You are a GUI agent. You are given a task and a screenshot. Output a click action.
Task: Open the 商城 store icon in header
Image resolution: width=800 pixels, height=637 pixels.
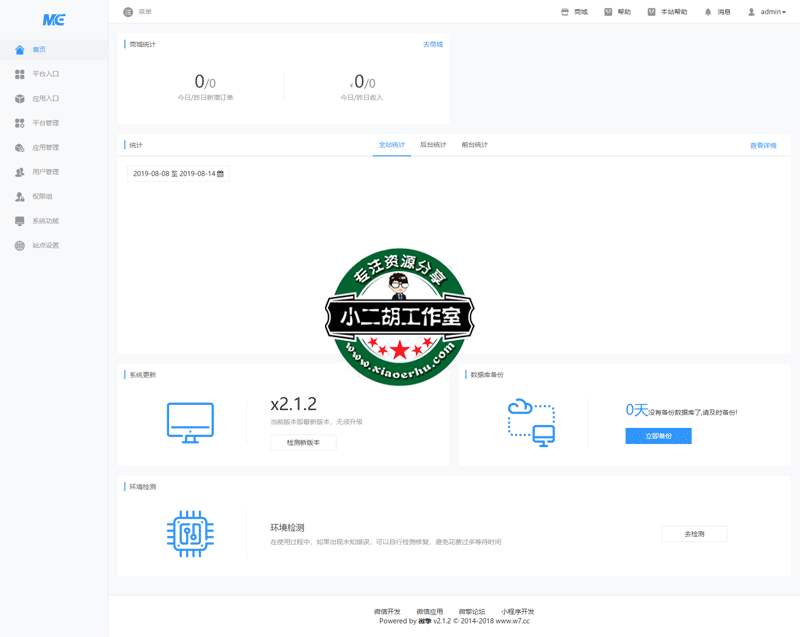565,12
